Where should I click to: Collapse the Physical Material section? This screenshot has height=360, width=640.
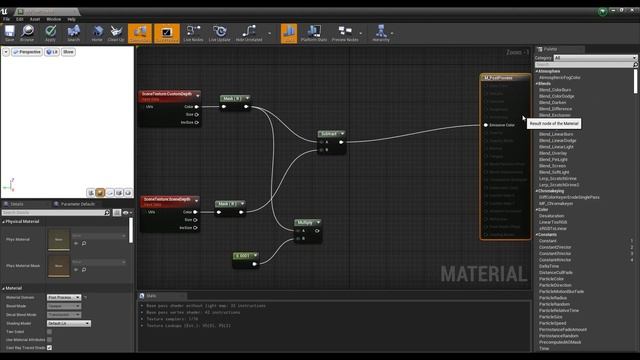point(4,222)
